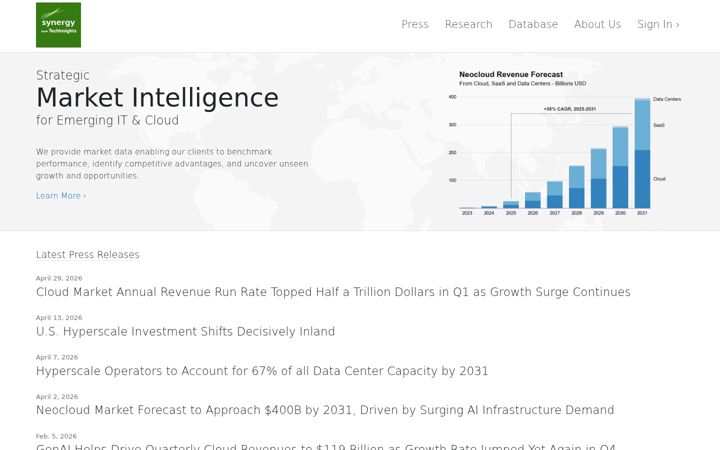
Task: Open the Database menu item
Action: tap(533, 24)
